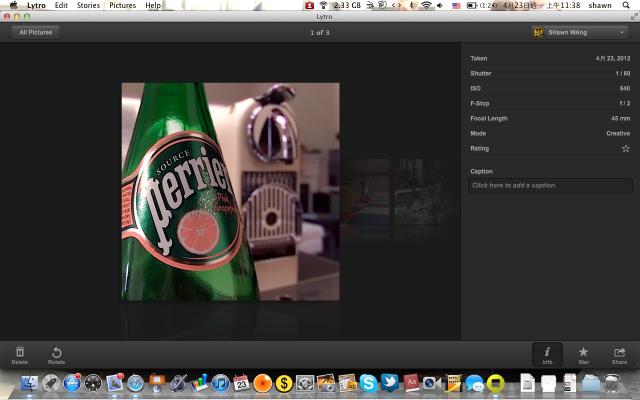Open the yellow dollar sign app
The image size is (640, 400).
click(284, 383)
